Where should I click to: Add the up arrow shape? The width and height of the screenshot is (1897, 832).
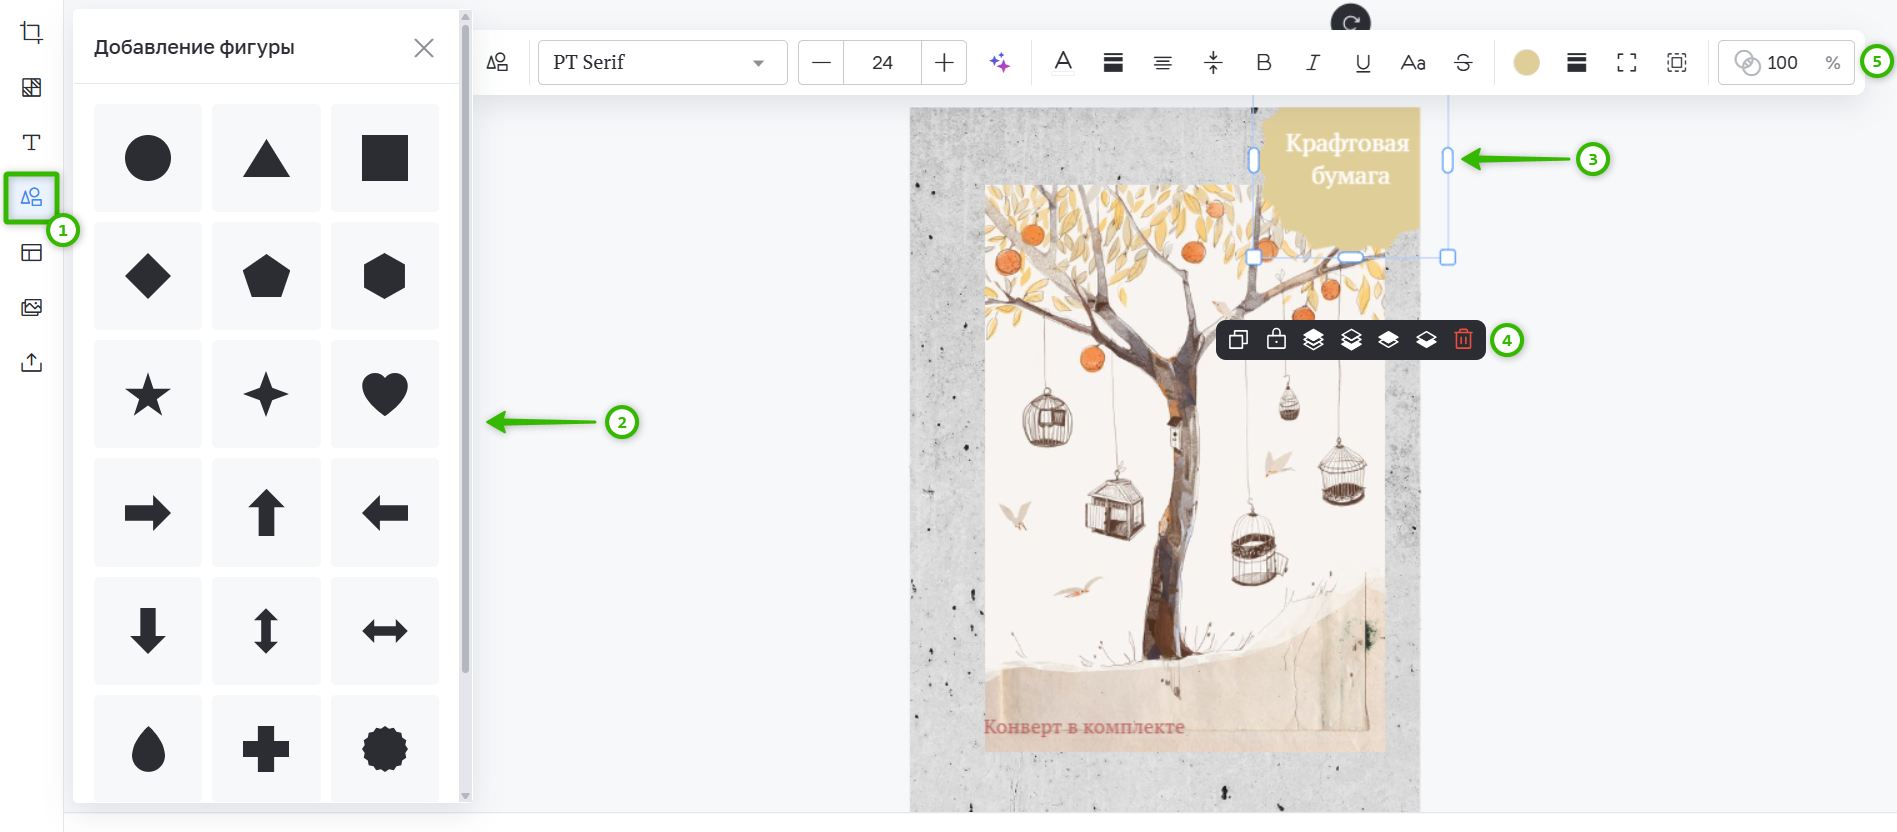tap(266, 513)
